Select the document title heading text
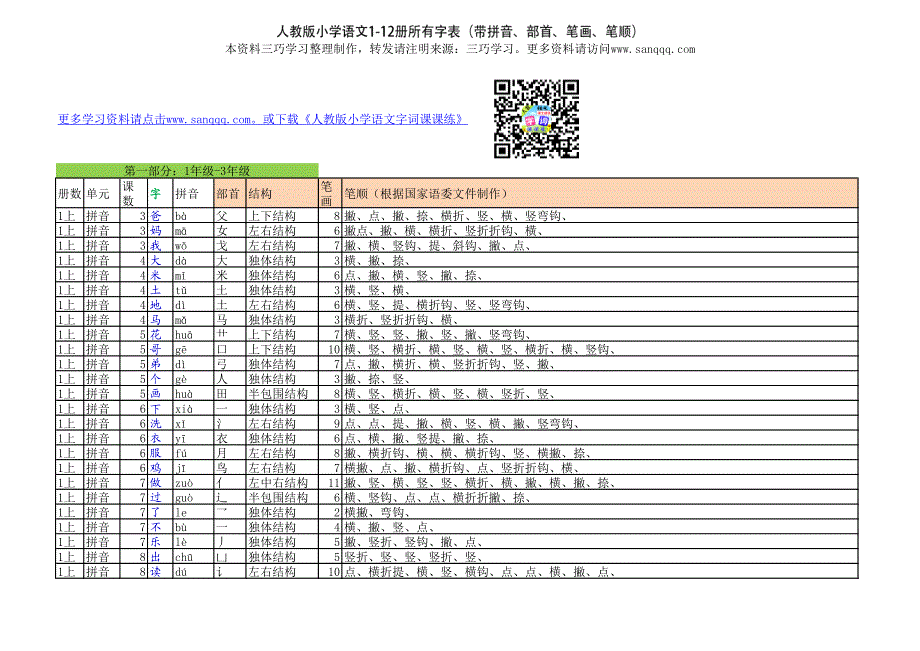This screenshot has height=651, width=920. (460, 32)
